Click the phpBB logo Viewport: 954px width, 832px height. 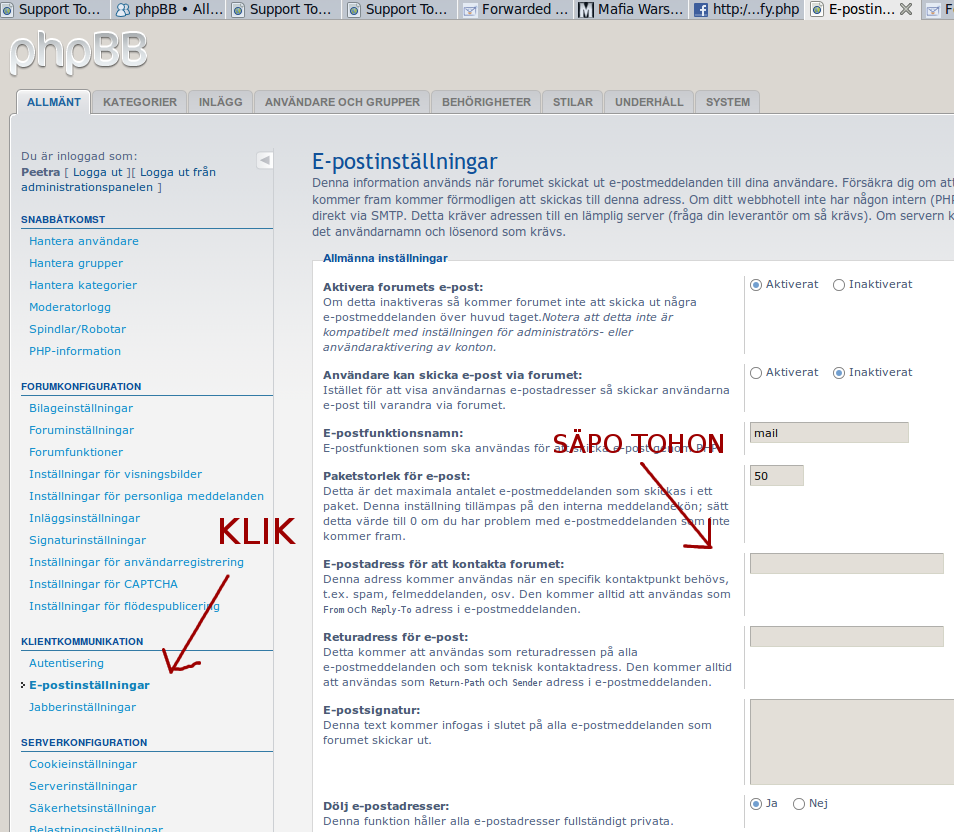click(78, 50)
